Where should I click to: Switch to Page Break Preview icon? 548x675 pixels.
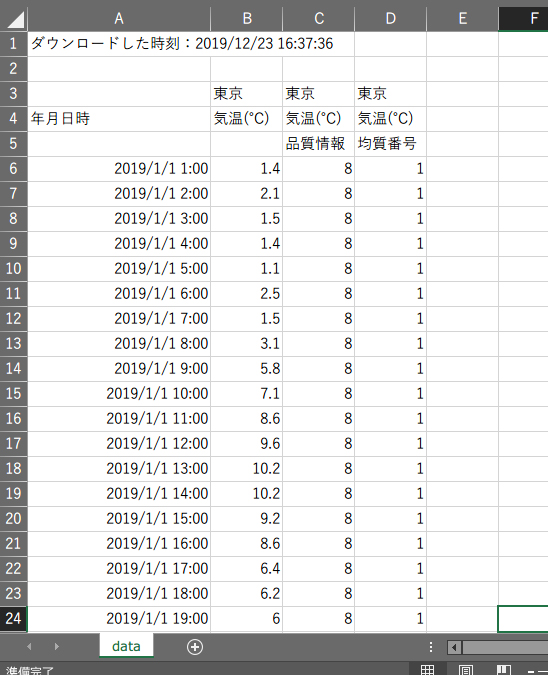coord(504,669)
